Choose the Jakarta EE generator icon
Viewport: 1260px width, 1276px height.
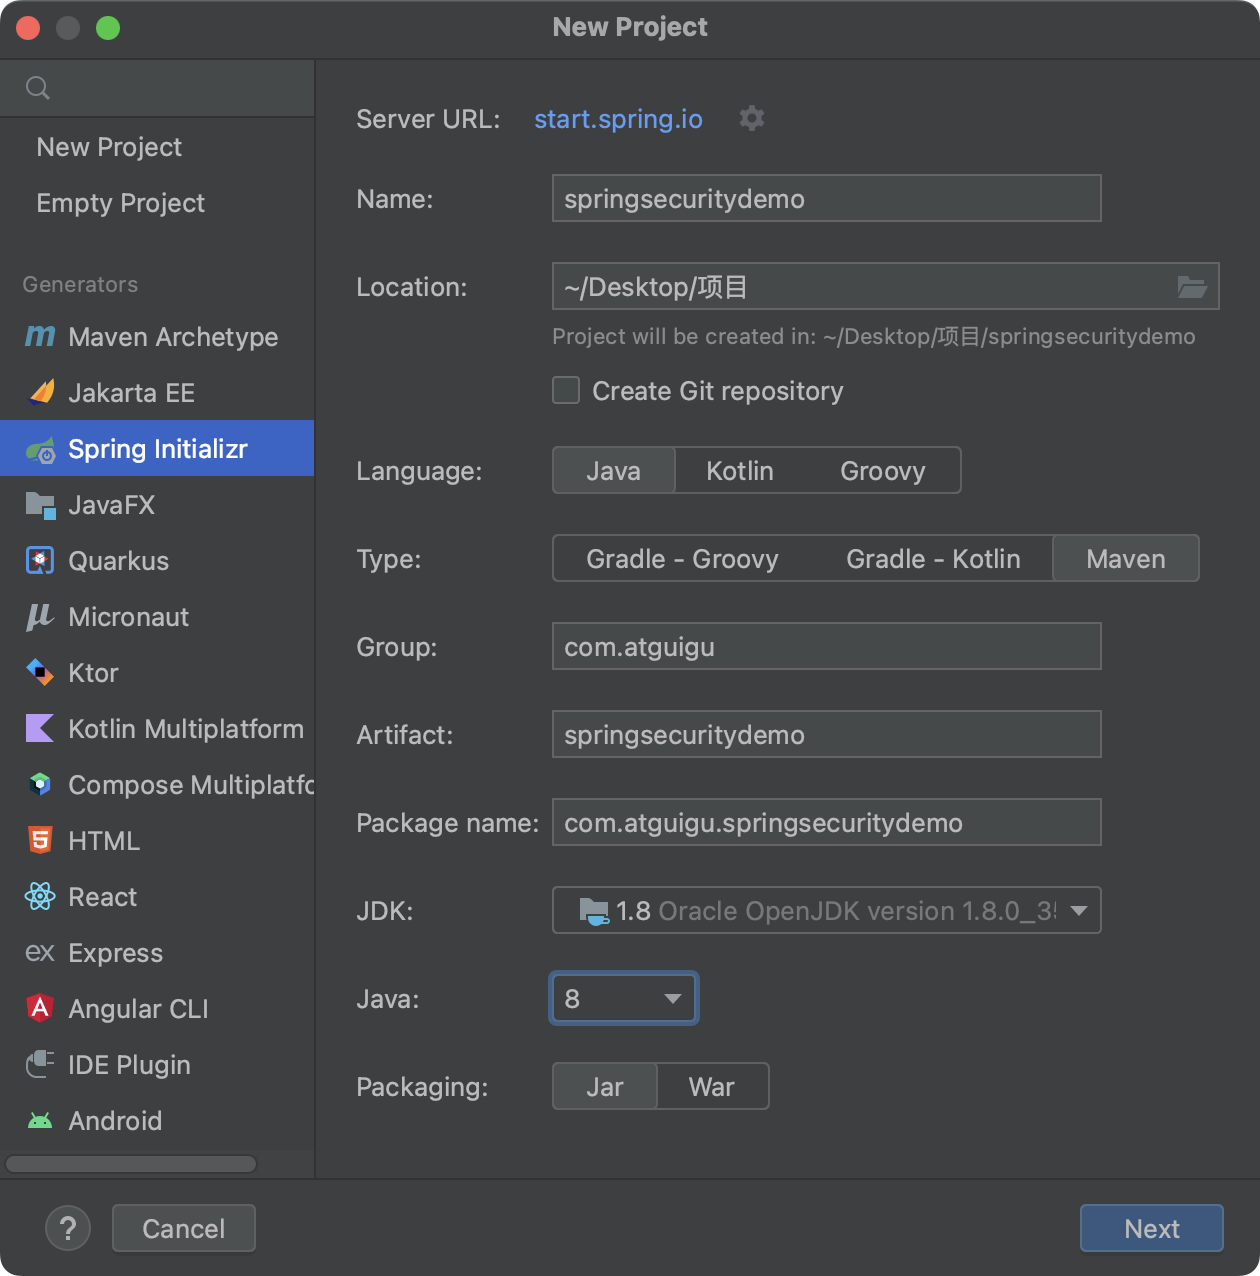click(41, 393)
